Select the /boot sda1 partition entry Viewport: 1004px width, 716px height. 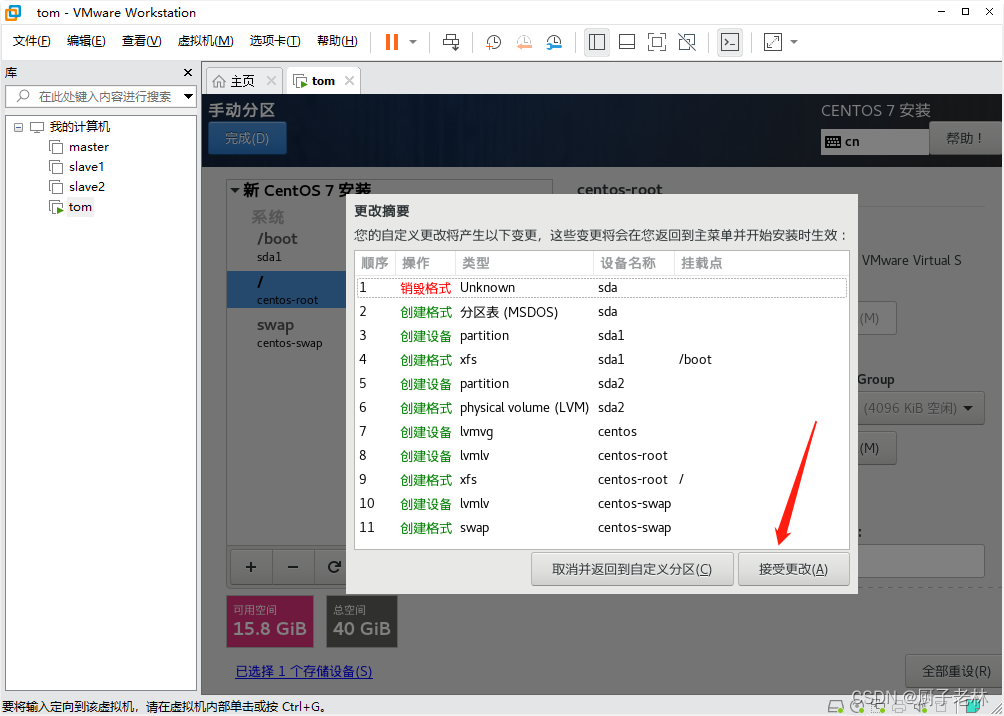pos(286,247)
